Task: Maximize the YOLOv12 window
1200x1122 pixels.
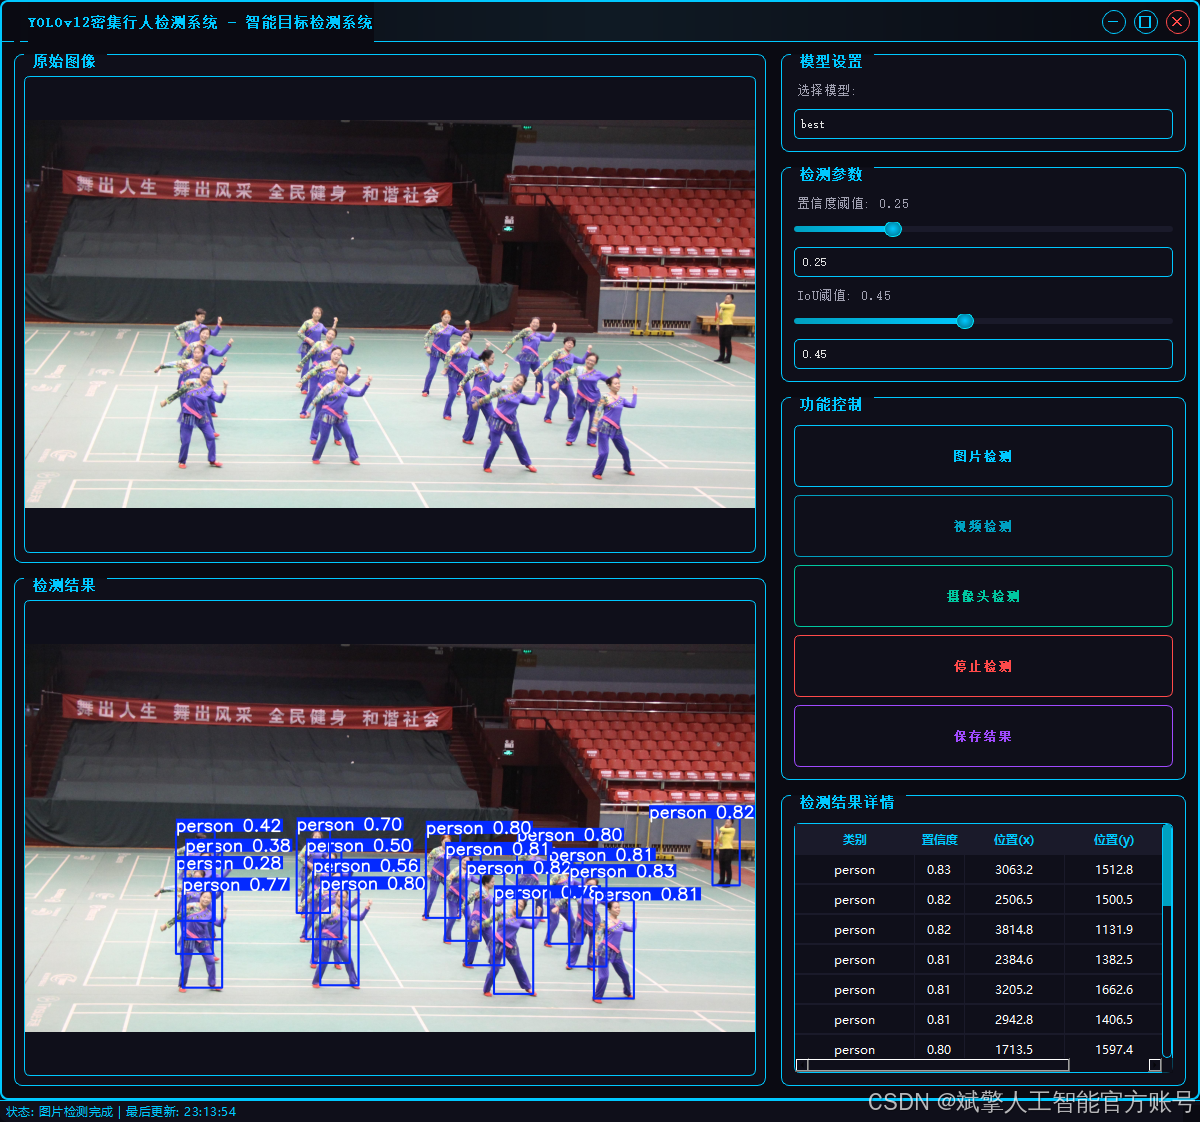Action: 1146,22
